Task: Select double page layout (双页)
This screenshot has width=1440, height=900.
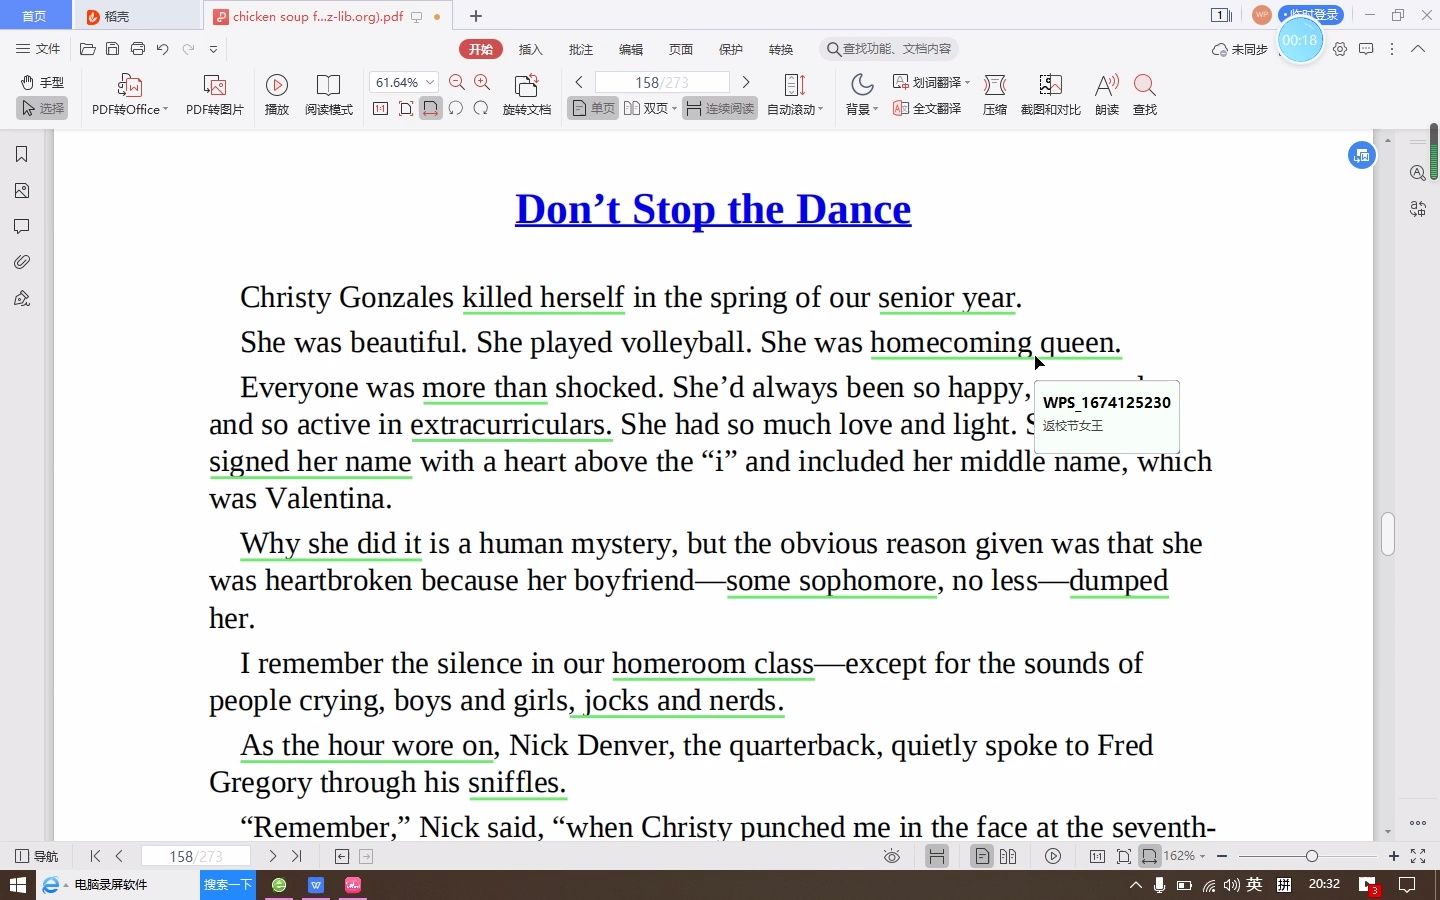Action: [x=650, y=108]
